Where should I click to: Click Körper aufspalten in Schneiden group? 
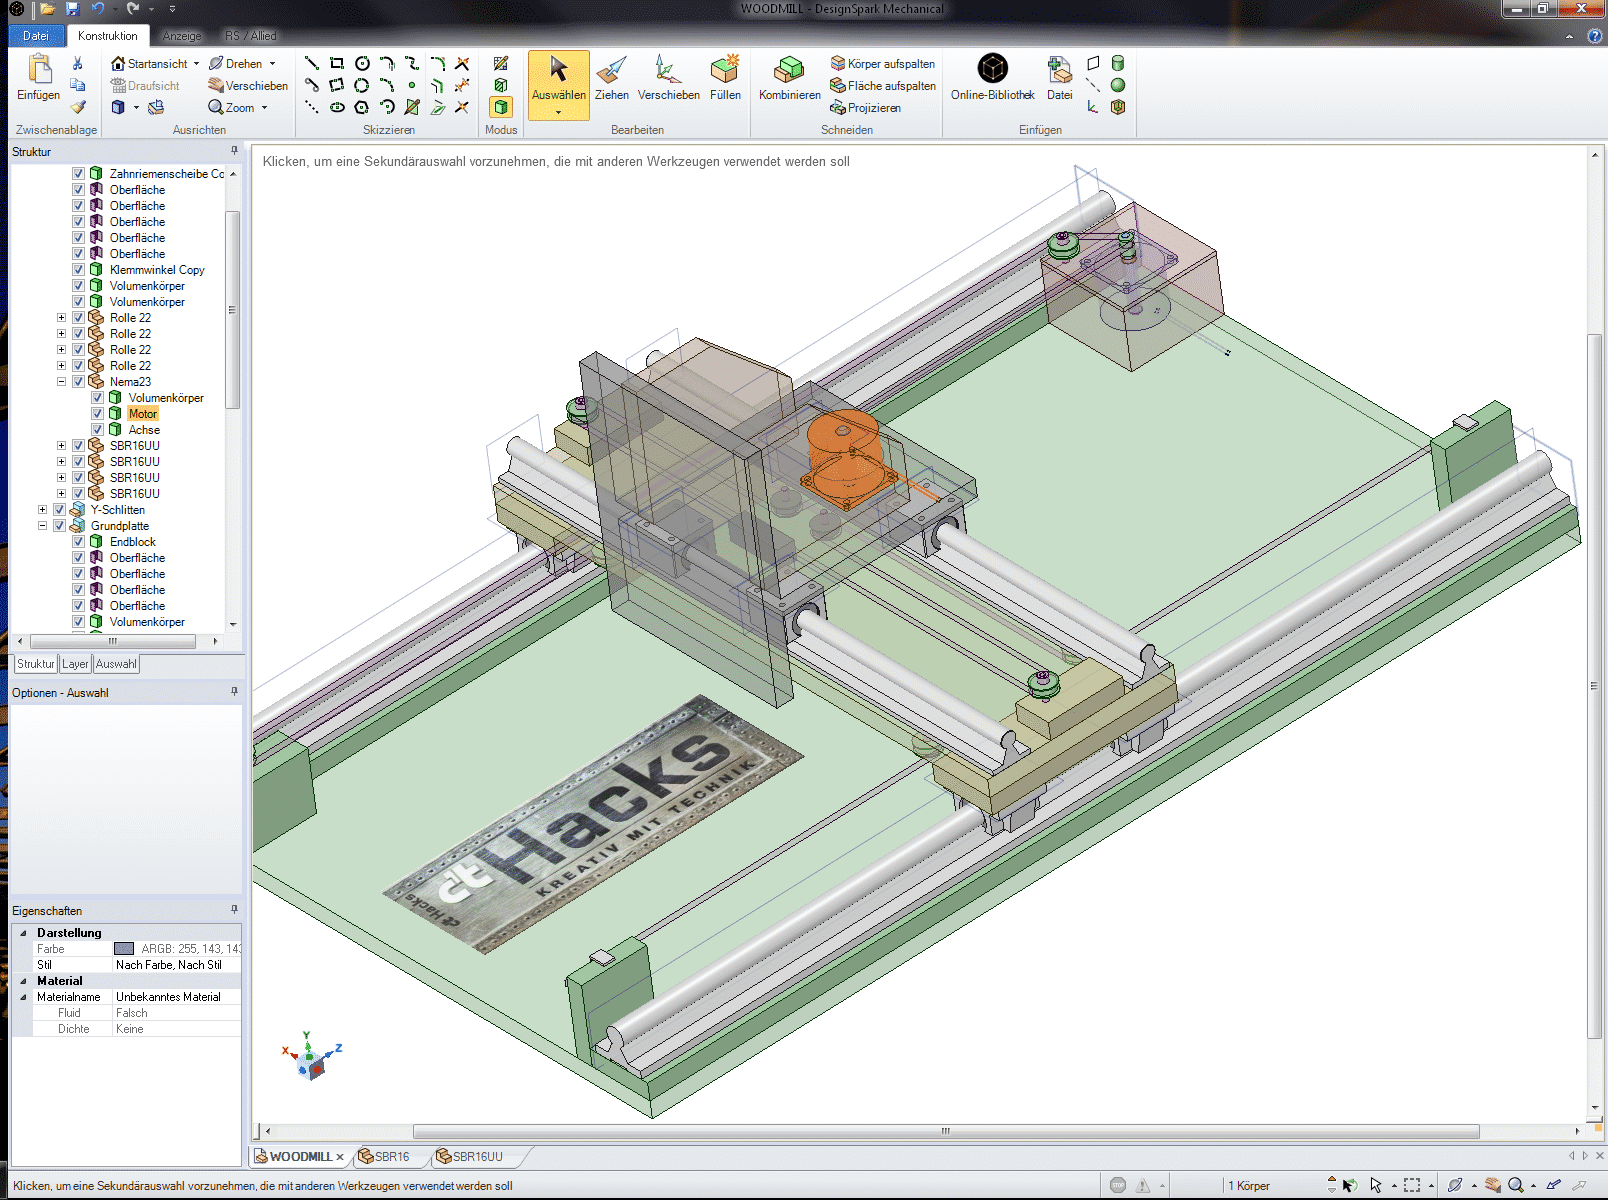(x=885, y=63)
